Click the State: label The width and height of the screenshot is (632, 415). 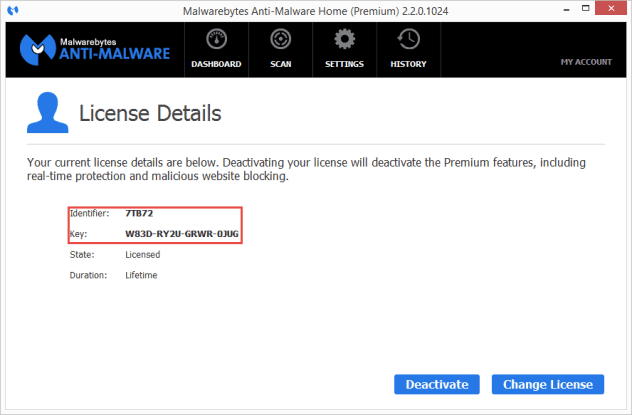(x=82, y=255)
